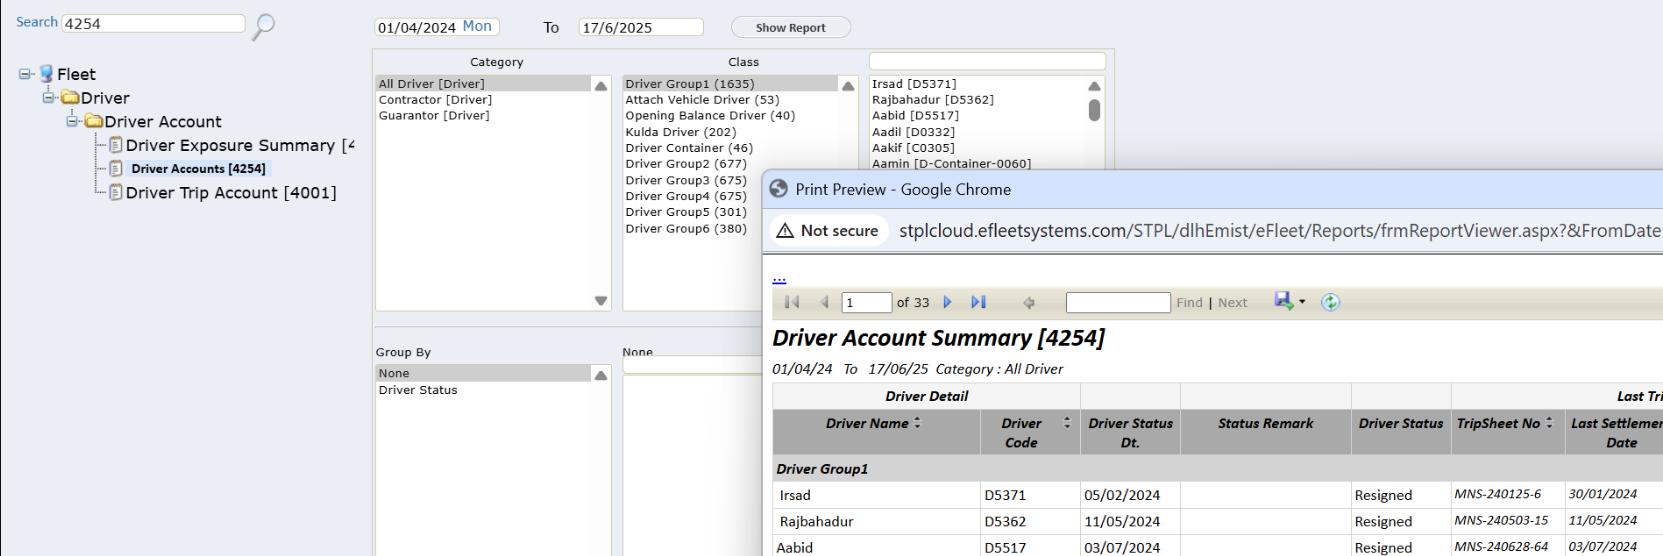Open export format dropdown arrow

[1302, 302]
